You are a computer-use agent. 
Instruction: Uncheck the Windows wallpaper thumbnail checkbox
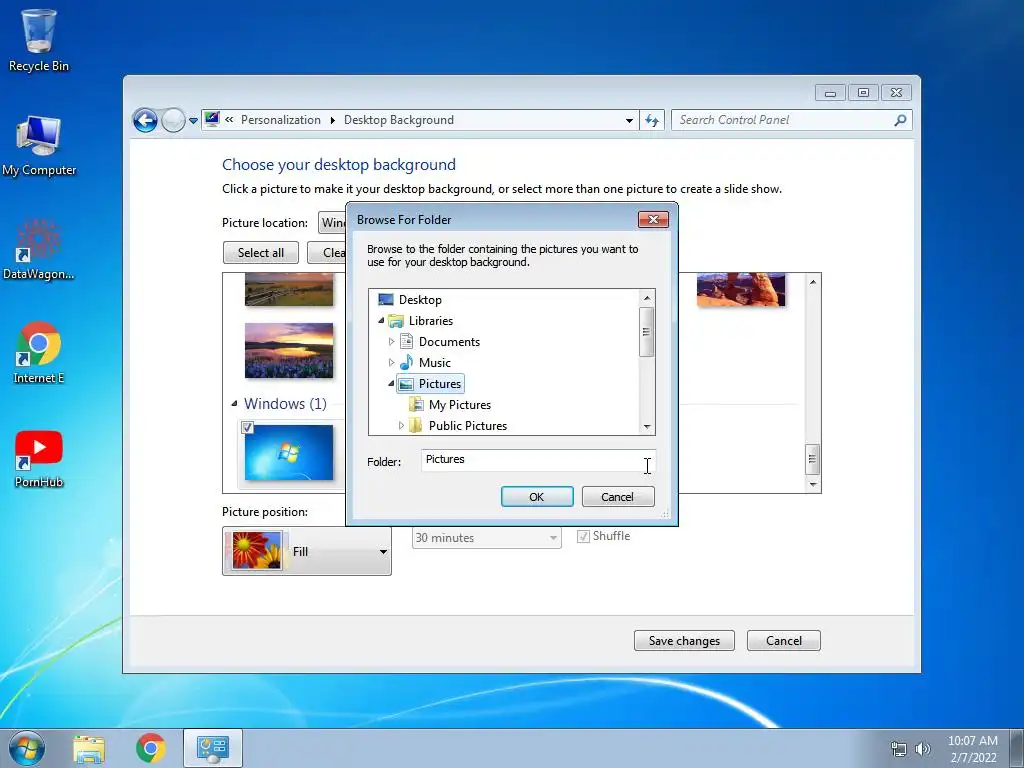tap(248, 428)
